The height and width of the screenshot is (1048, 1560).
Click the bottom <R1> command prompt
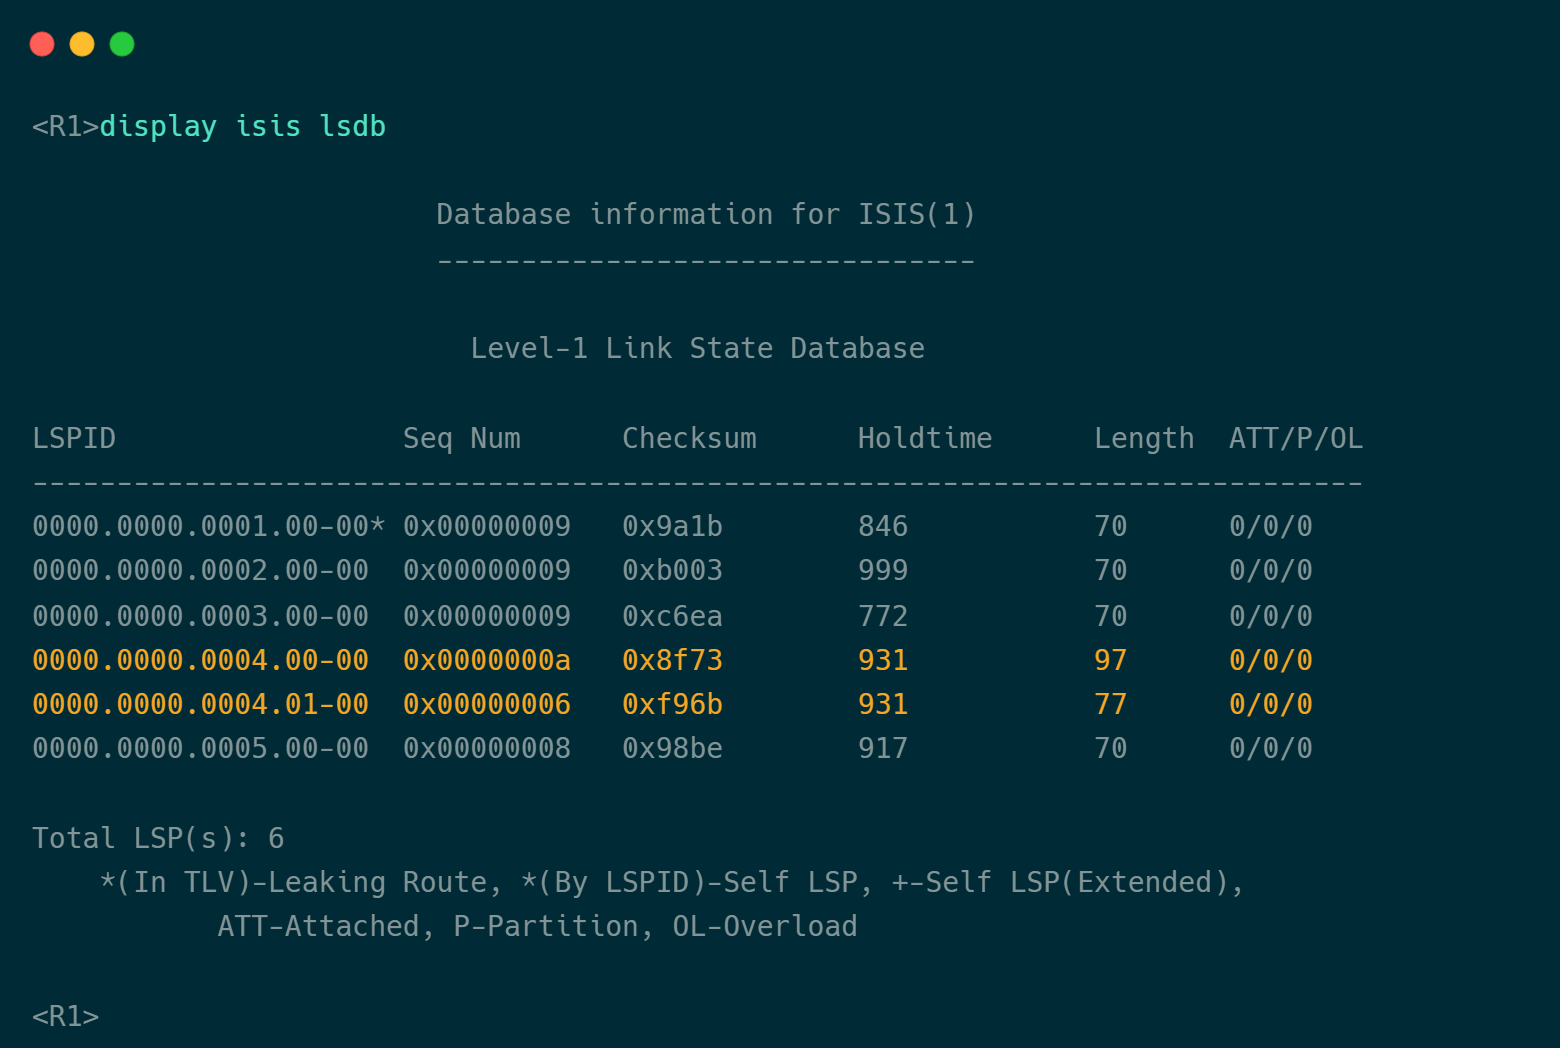(65, 1017)
